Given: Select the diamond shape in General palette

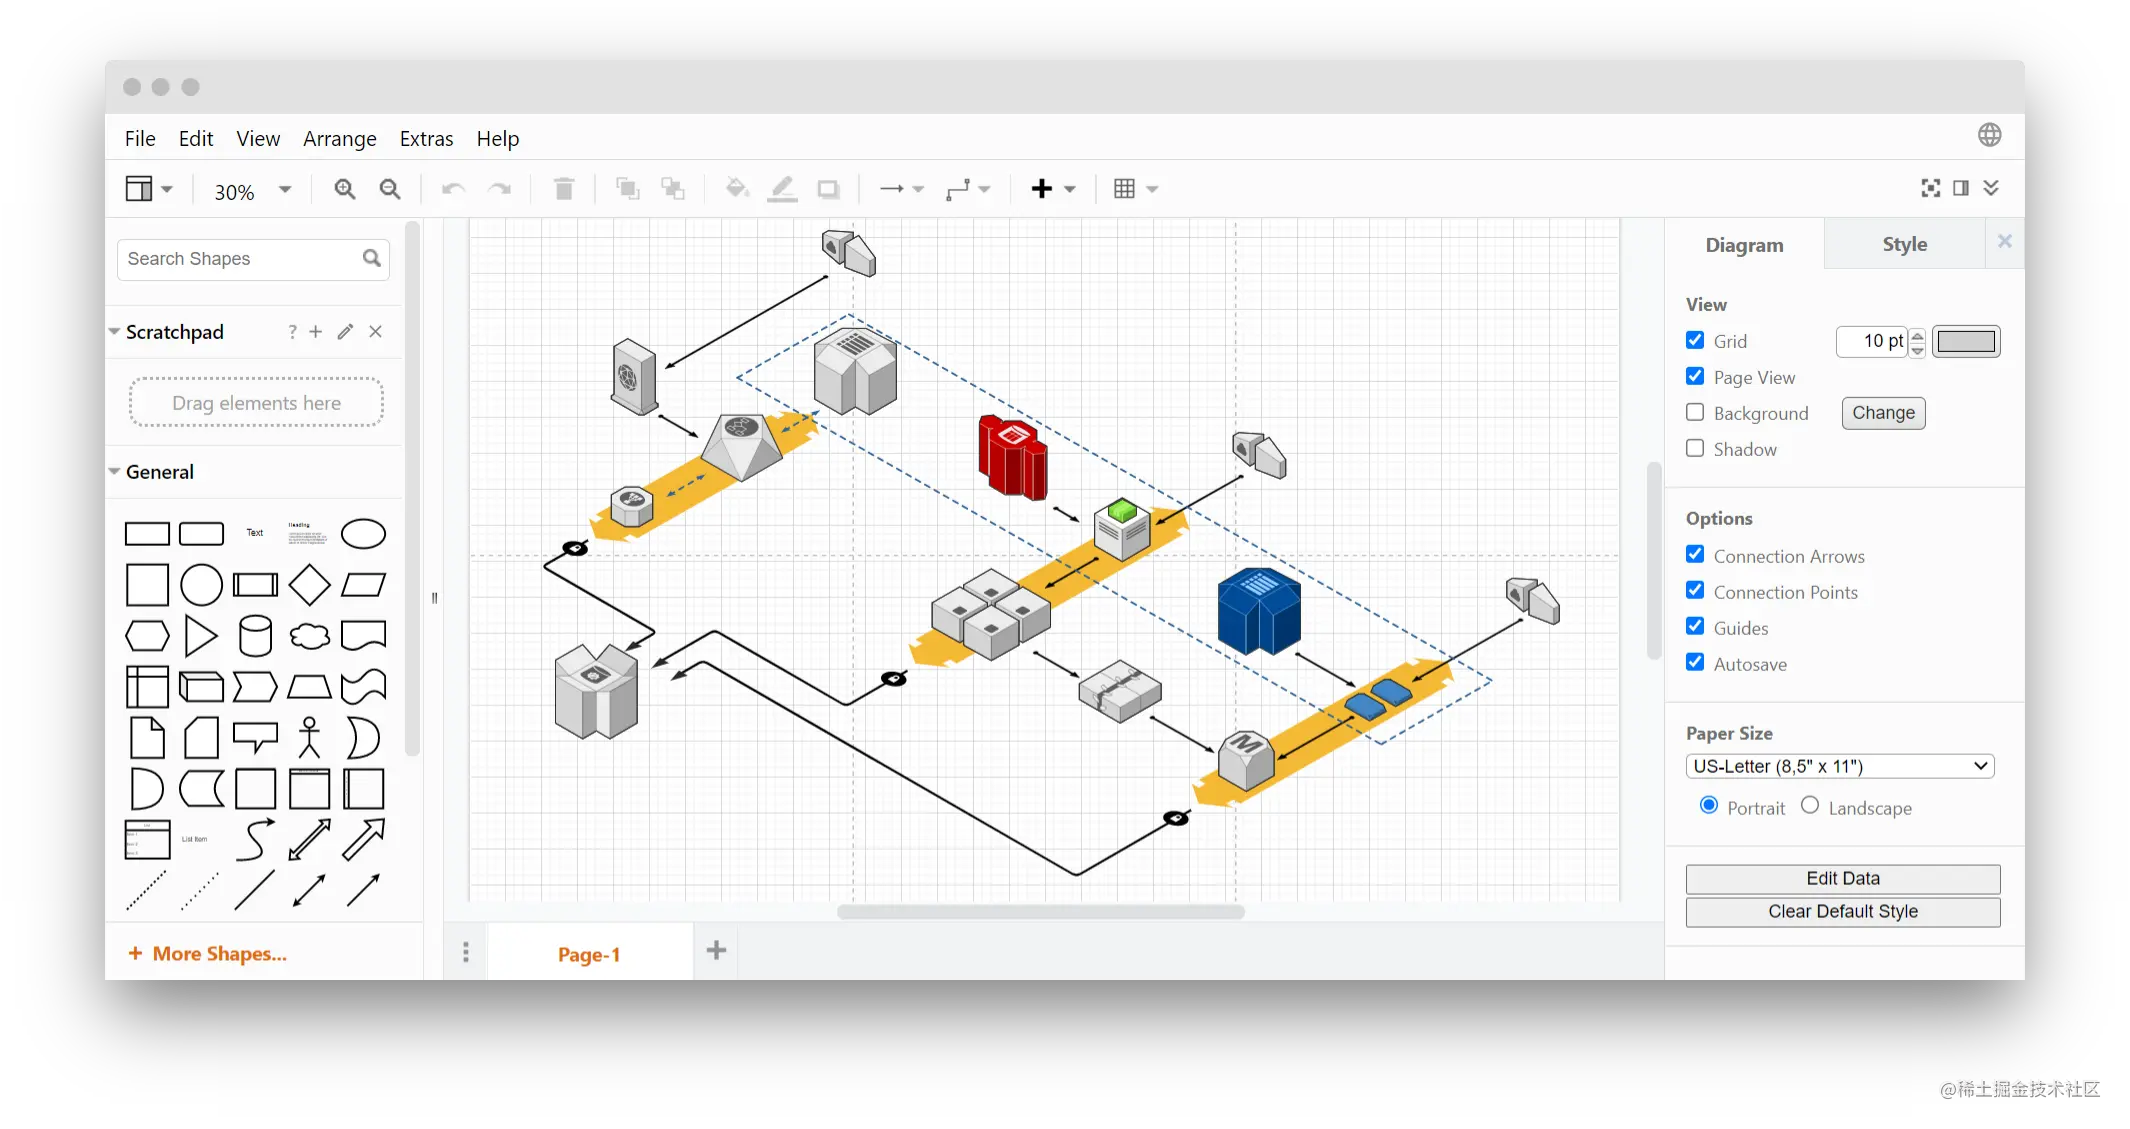Looking at the screenshot, I should click(x=309, y=585).
